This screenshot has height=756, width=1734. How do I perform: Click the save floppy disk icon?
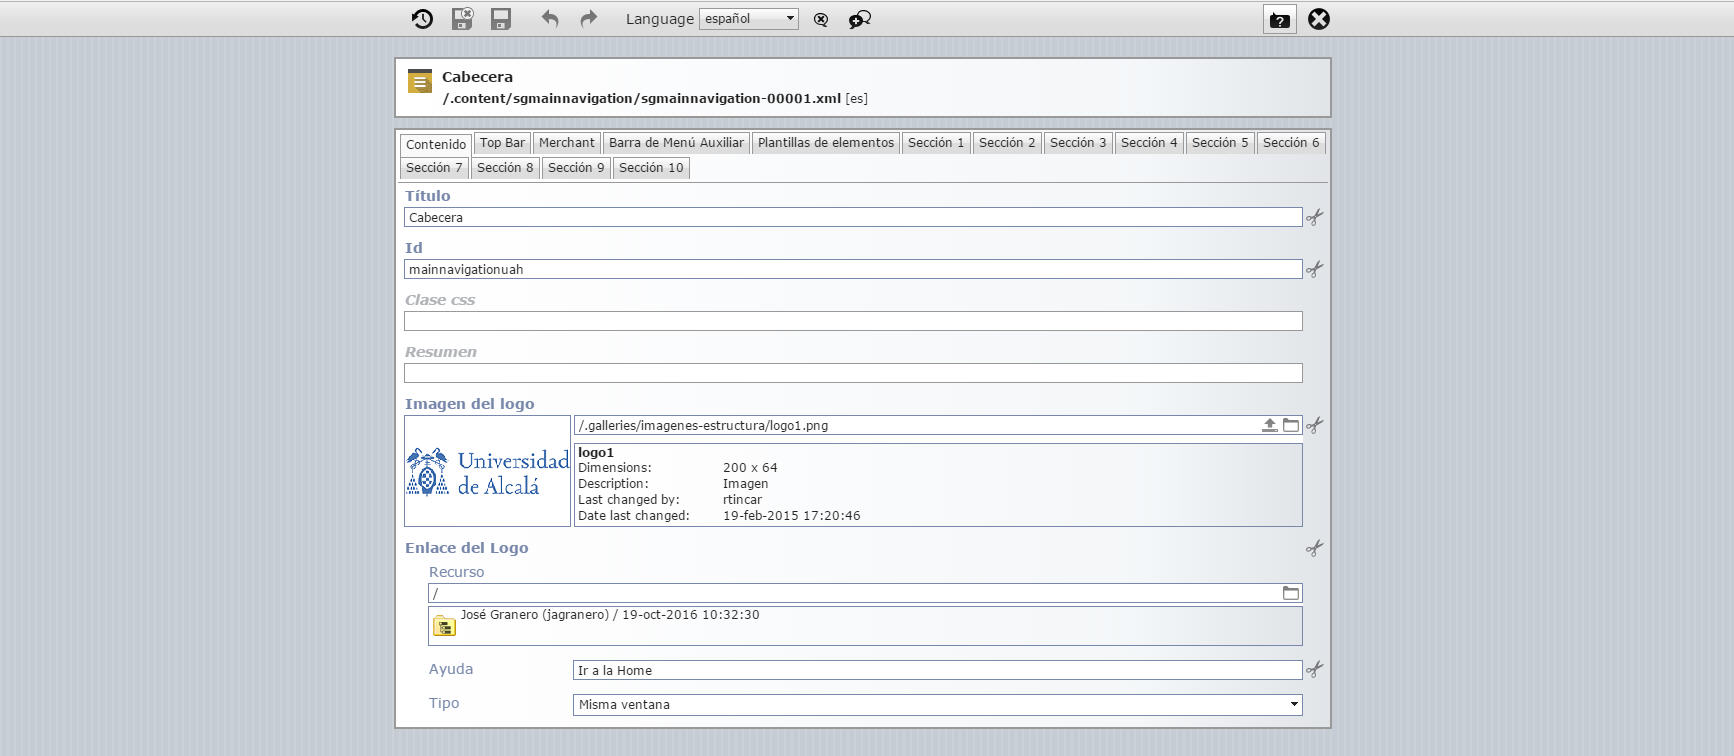[x=501, y=19]
